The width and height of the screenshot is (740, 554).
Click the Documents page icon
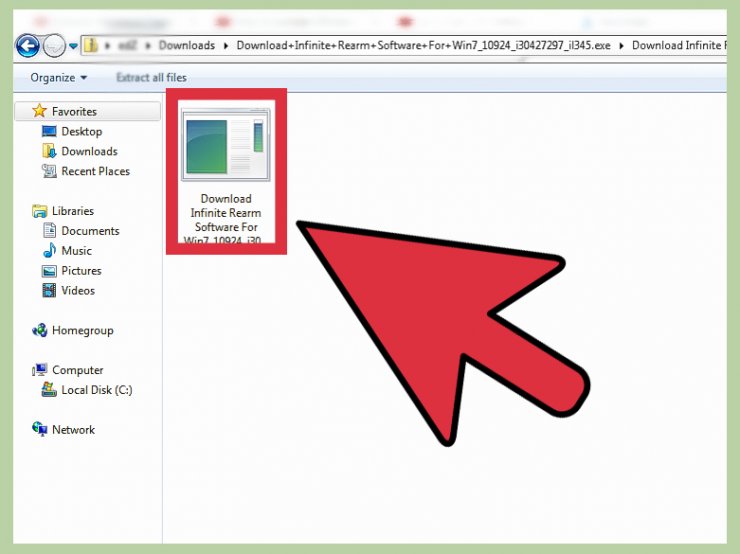(x=49, y=230)
